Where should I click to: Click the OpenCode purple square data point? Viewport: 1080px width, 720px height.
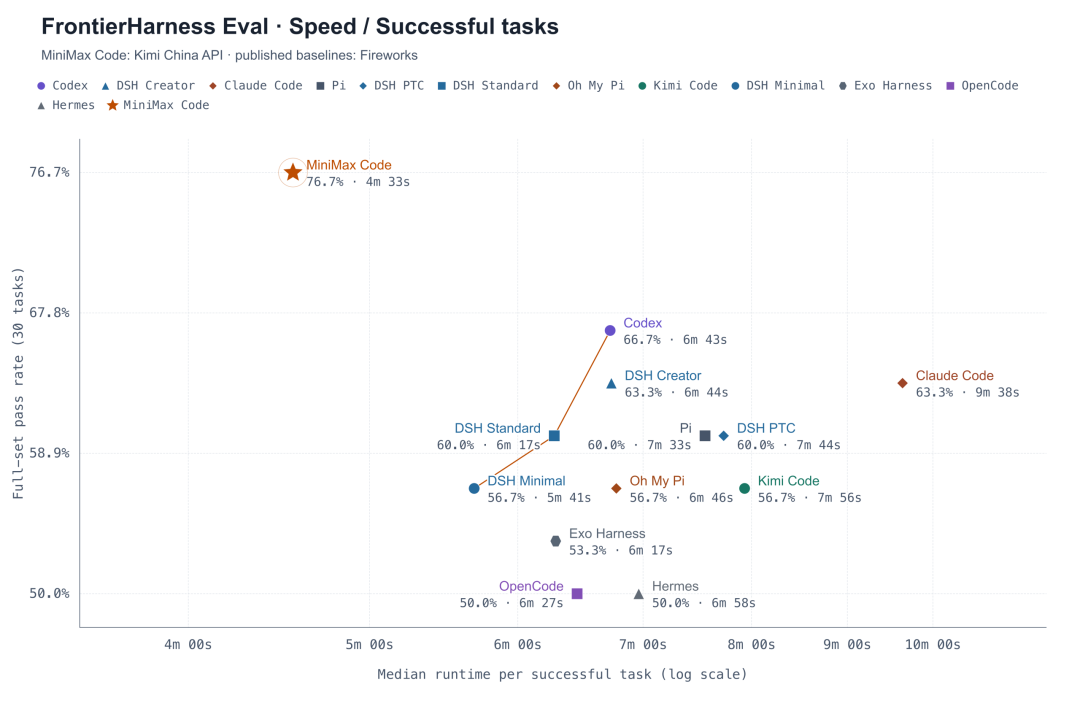577,593
